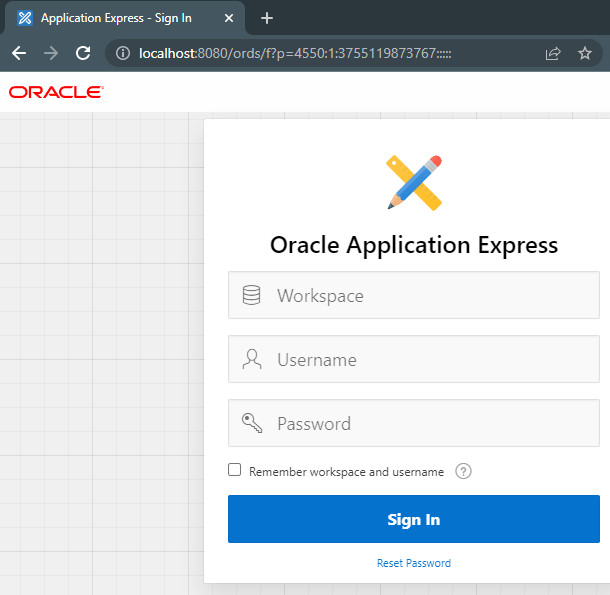
Task: Enable Remember workspace and username checkbox
Action: (235, 470)
